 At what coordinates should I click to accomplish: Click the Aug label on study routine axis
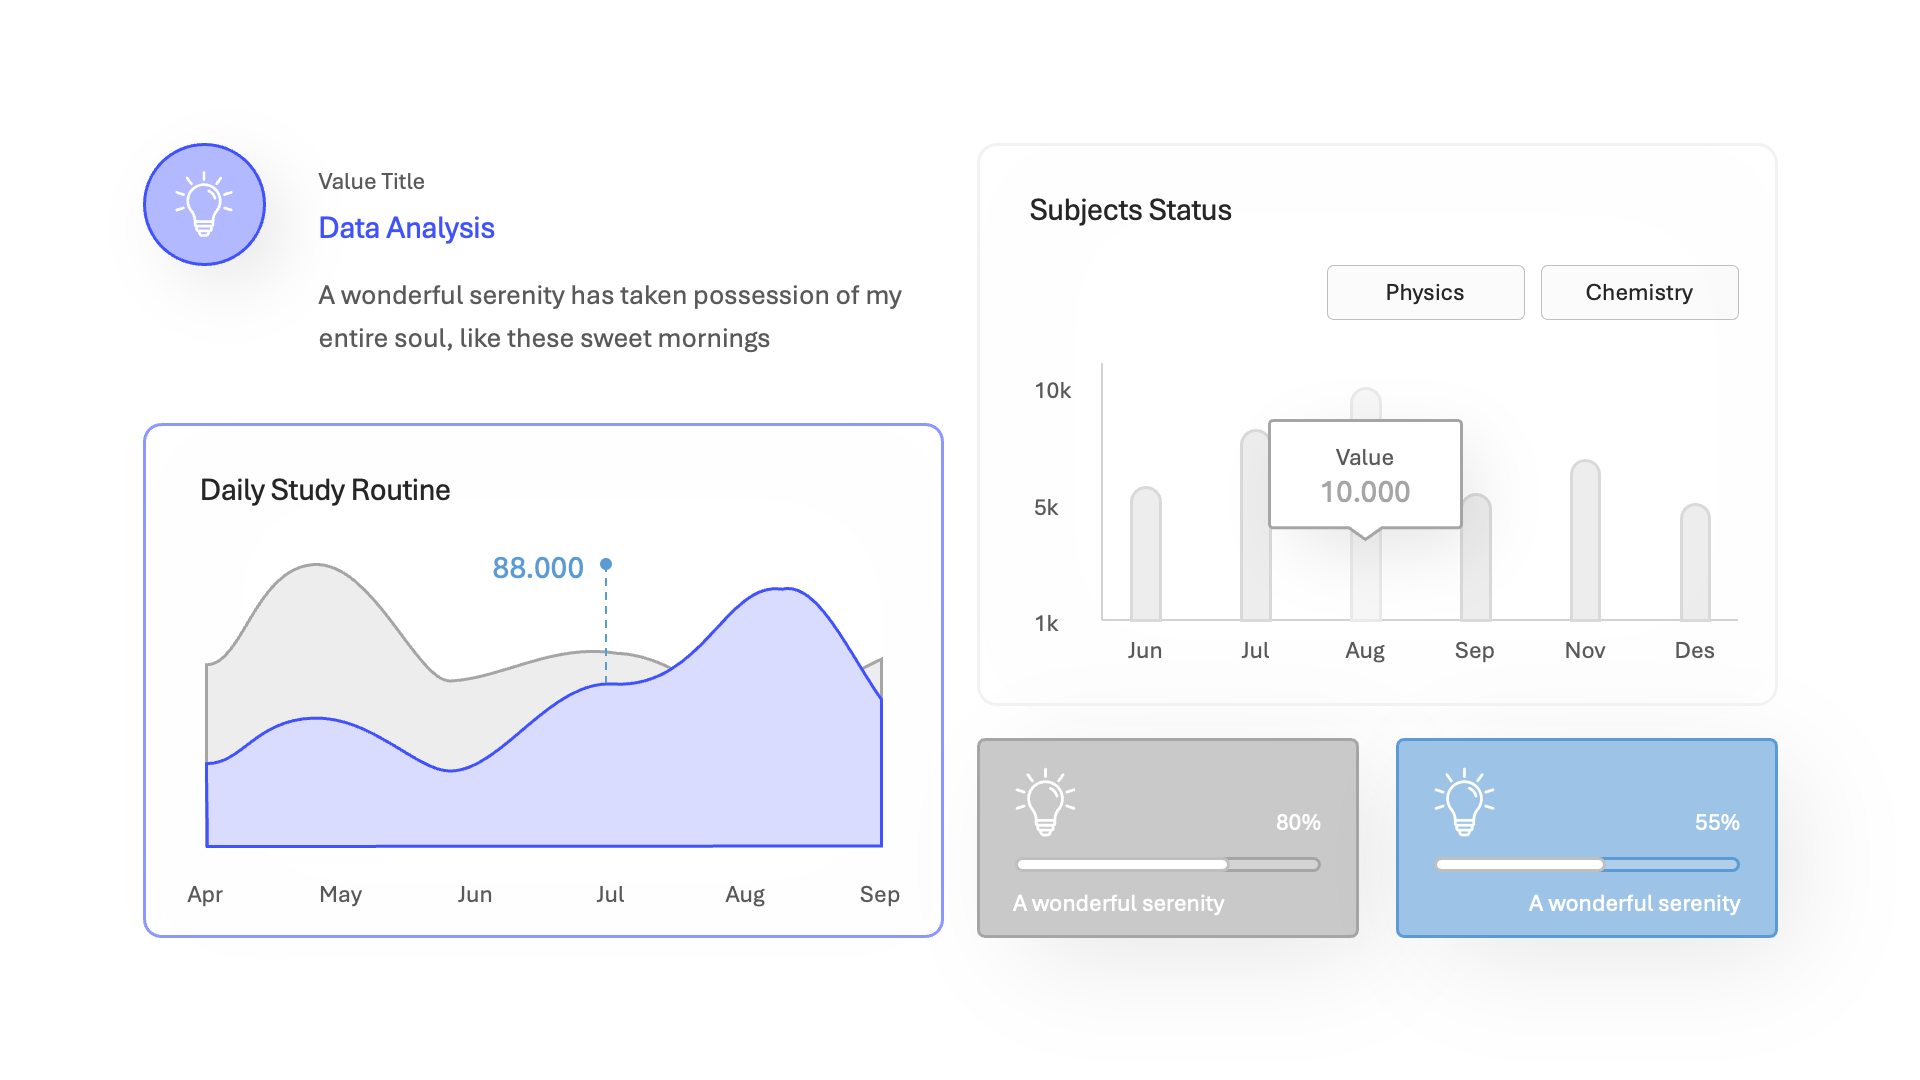(x=745, y=894)
